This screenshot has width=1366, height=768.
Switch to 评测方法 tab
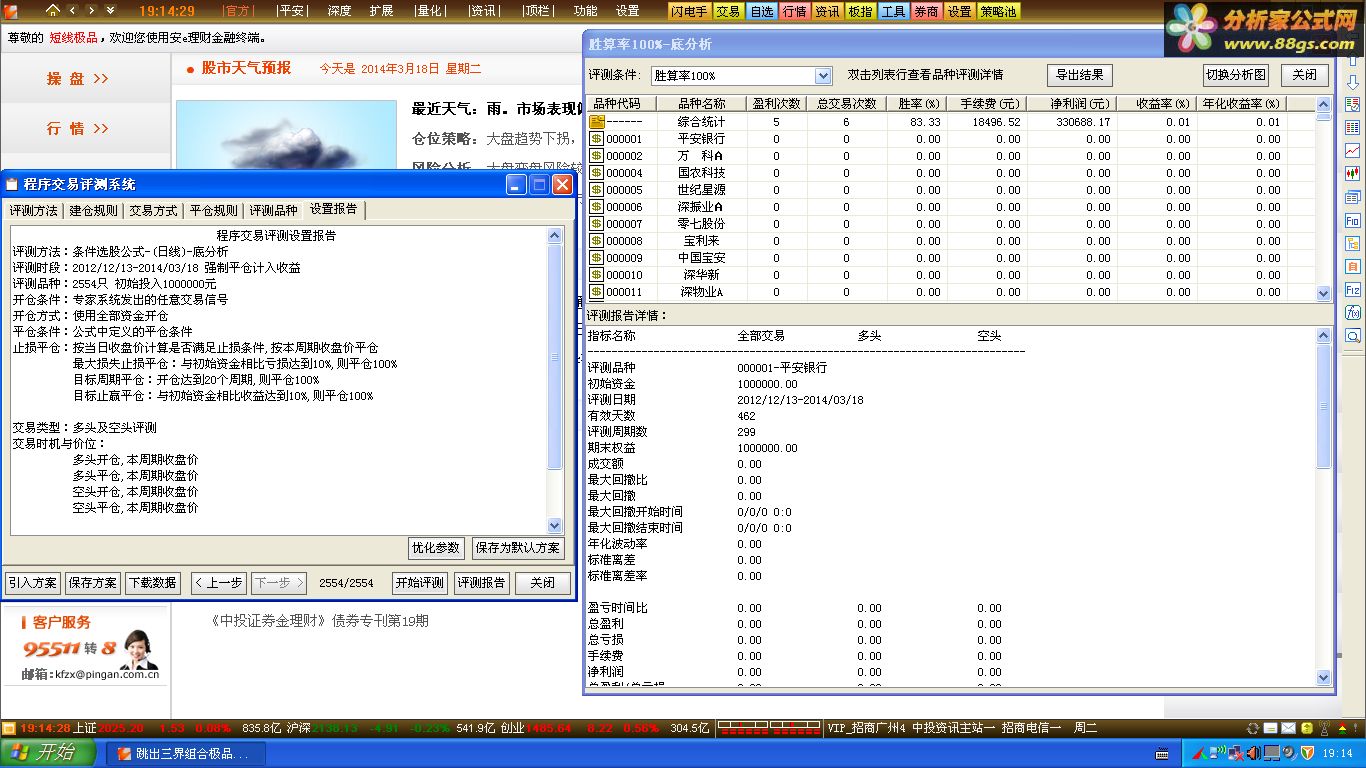point(33,210)
